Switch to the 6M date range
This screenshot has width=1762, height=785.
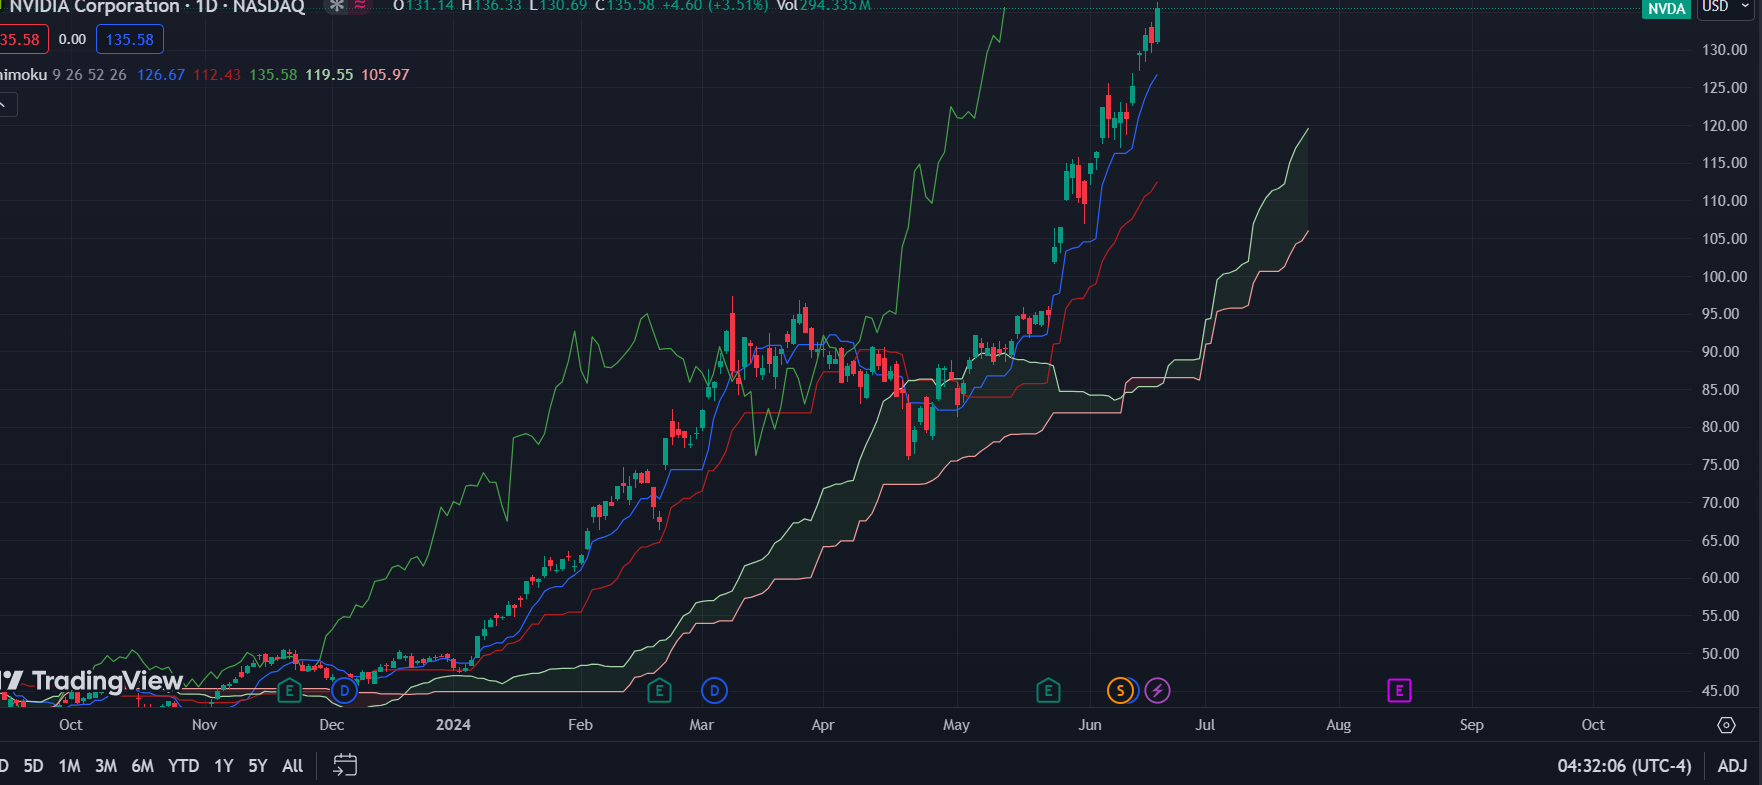[x=143, y=766]
